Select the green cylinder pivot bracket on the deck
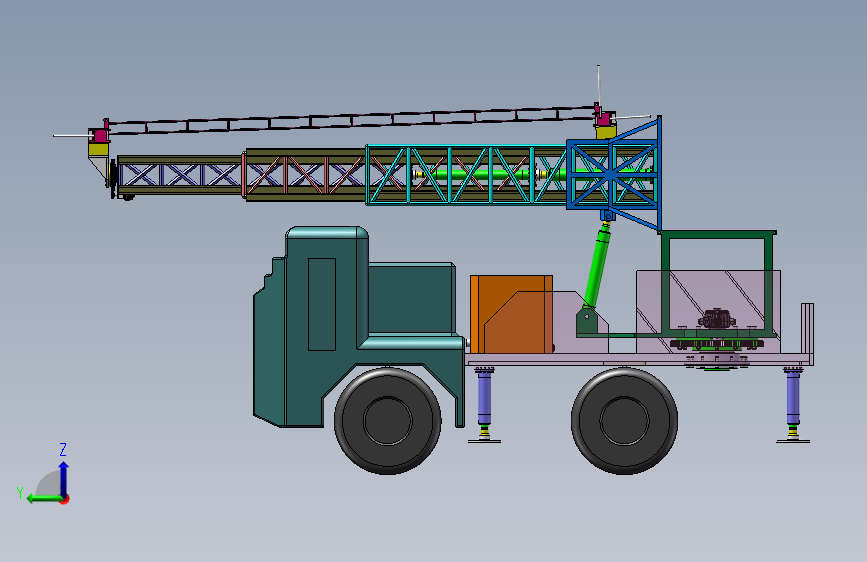867x562 pixels. point(587,322)
